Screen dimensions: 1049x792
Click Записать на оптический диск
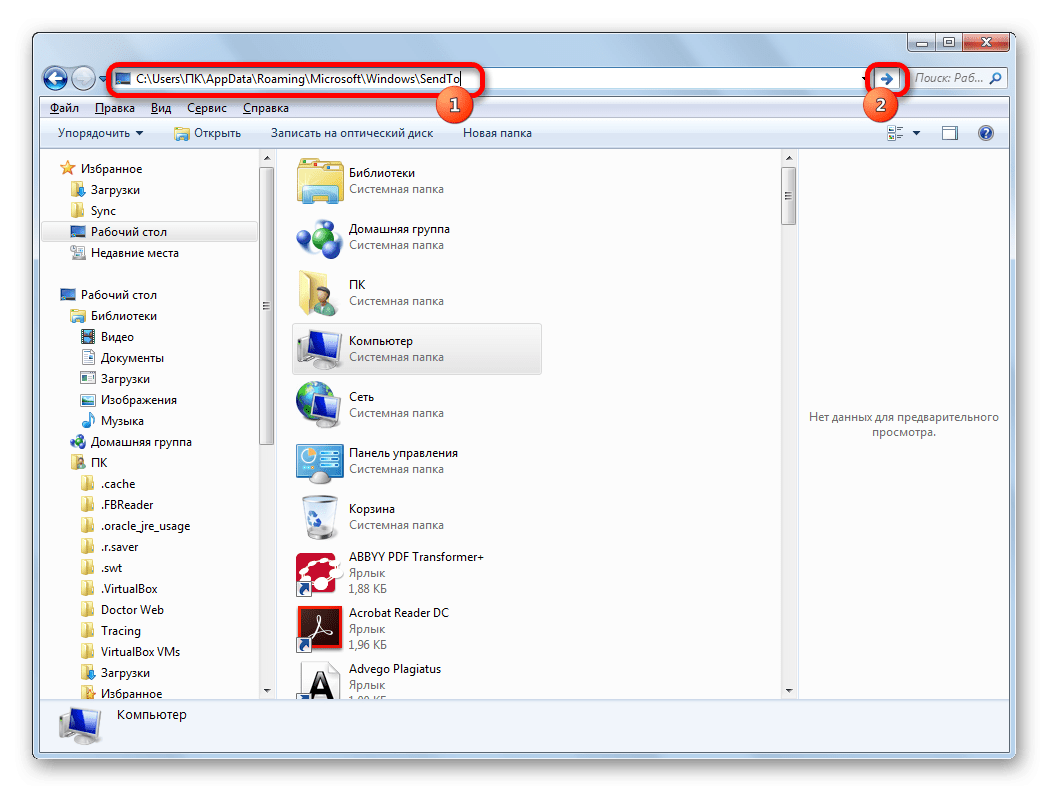352,133
